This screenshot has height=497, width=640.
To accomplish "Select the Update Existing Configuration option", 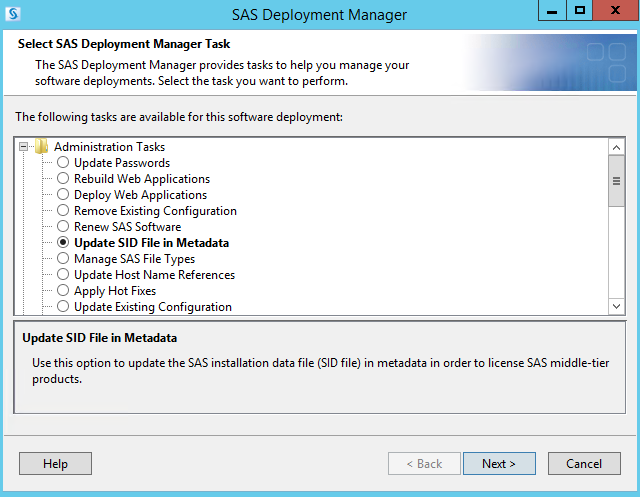I will pos(64,307).
